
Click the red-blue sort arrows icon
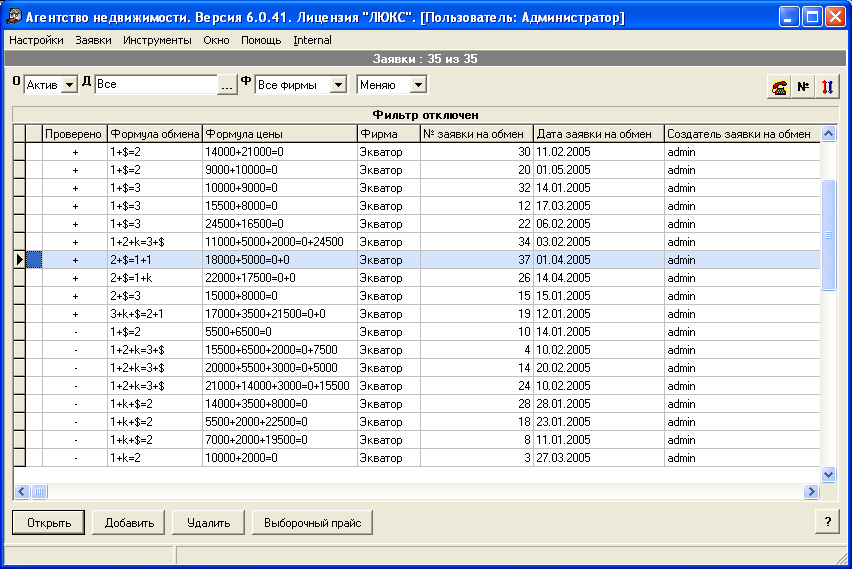(x=827, y=87)
